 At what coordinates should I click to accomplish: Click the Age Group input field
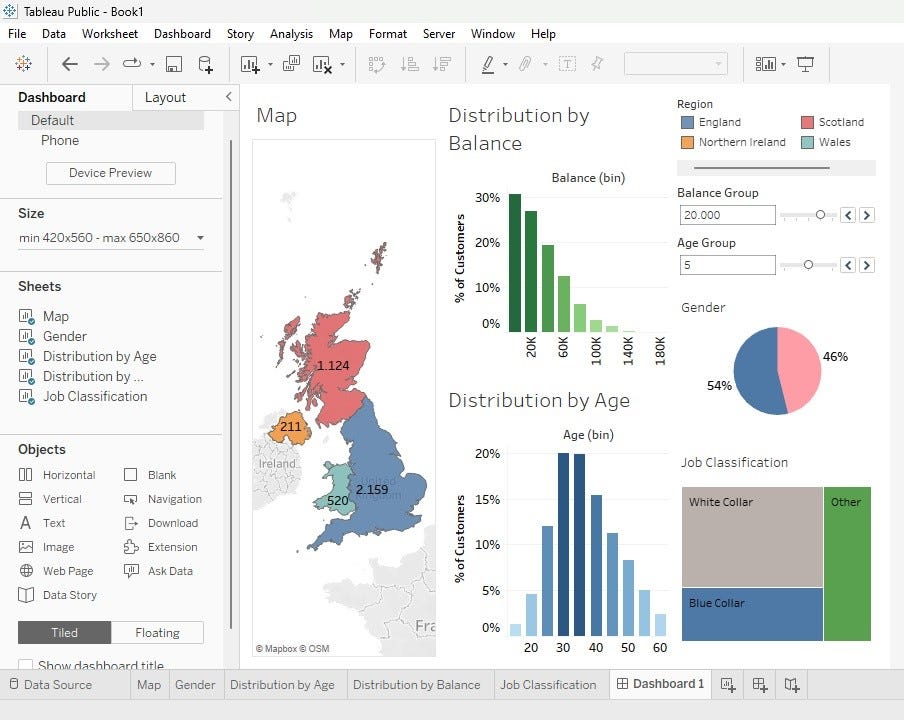point(727,265)
